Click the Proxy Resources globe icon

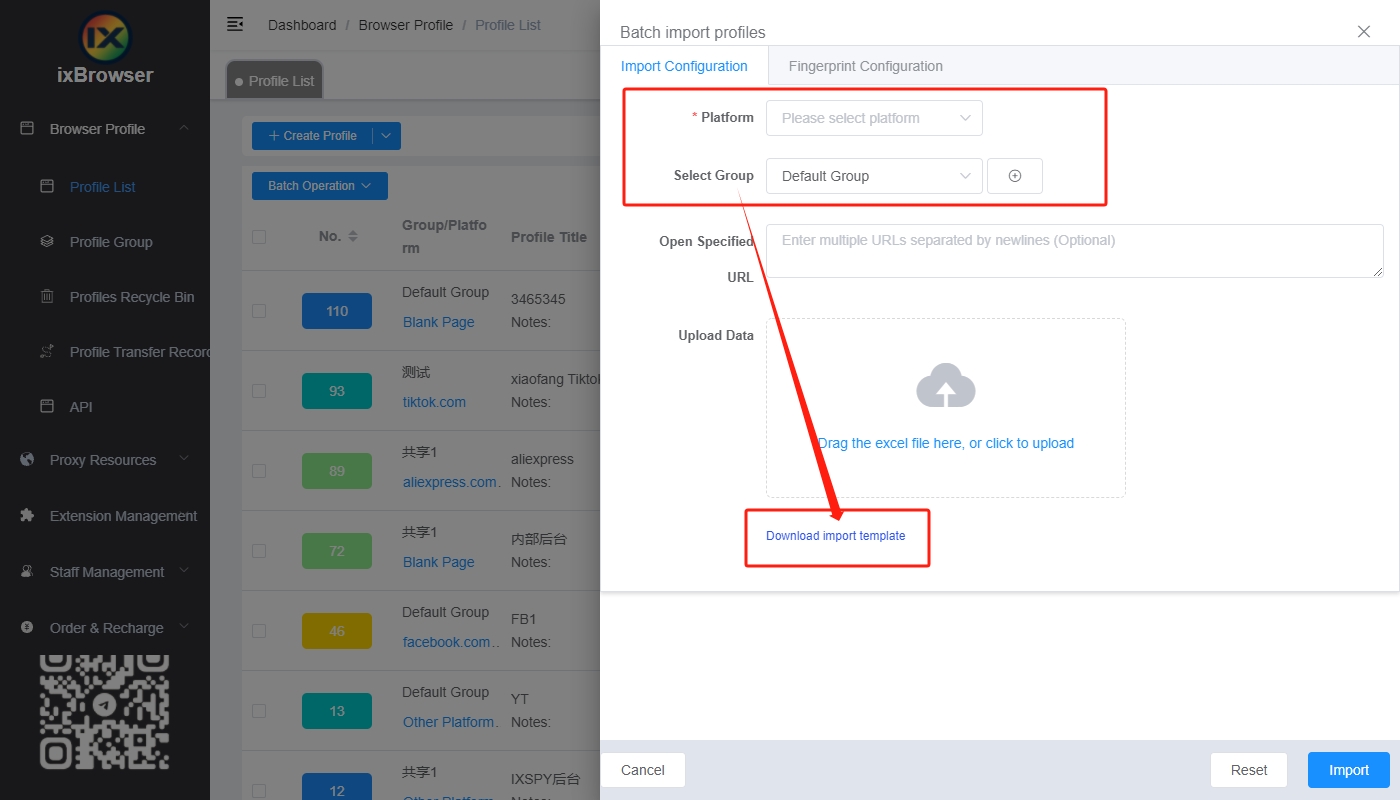tap(28, 460)
